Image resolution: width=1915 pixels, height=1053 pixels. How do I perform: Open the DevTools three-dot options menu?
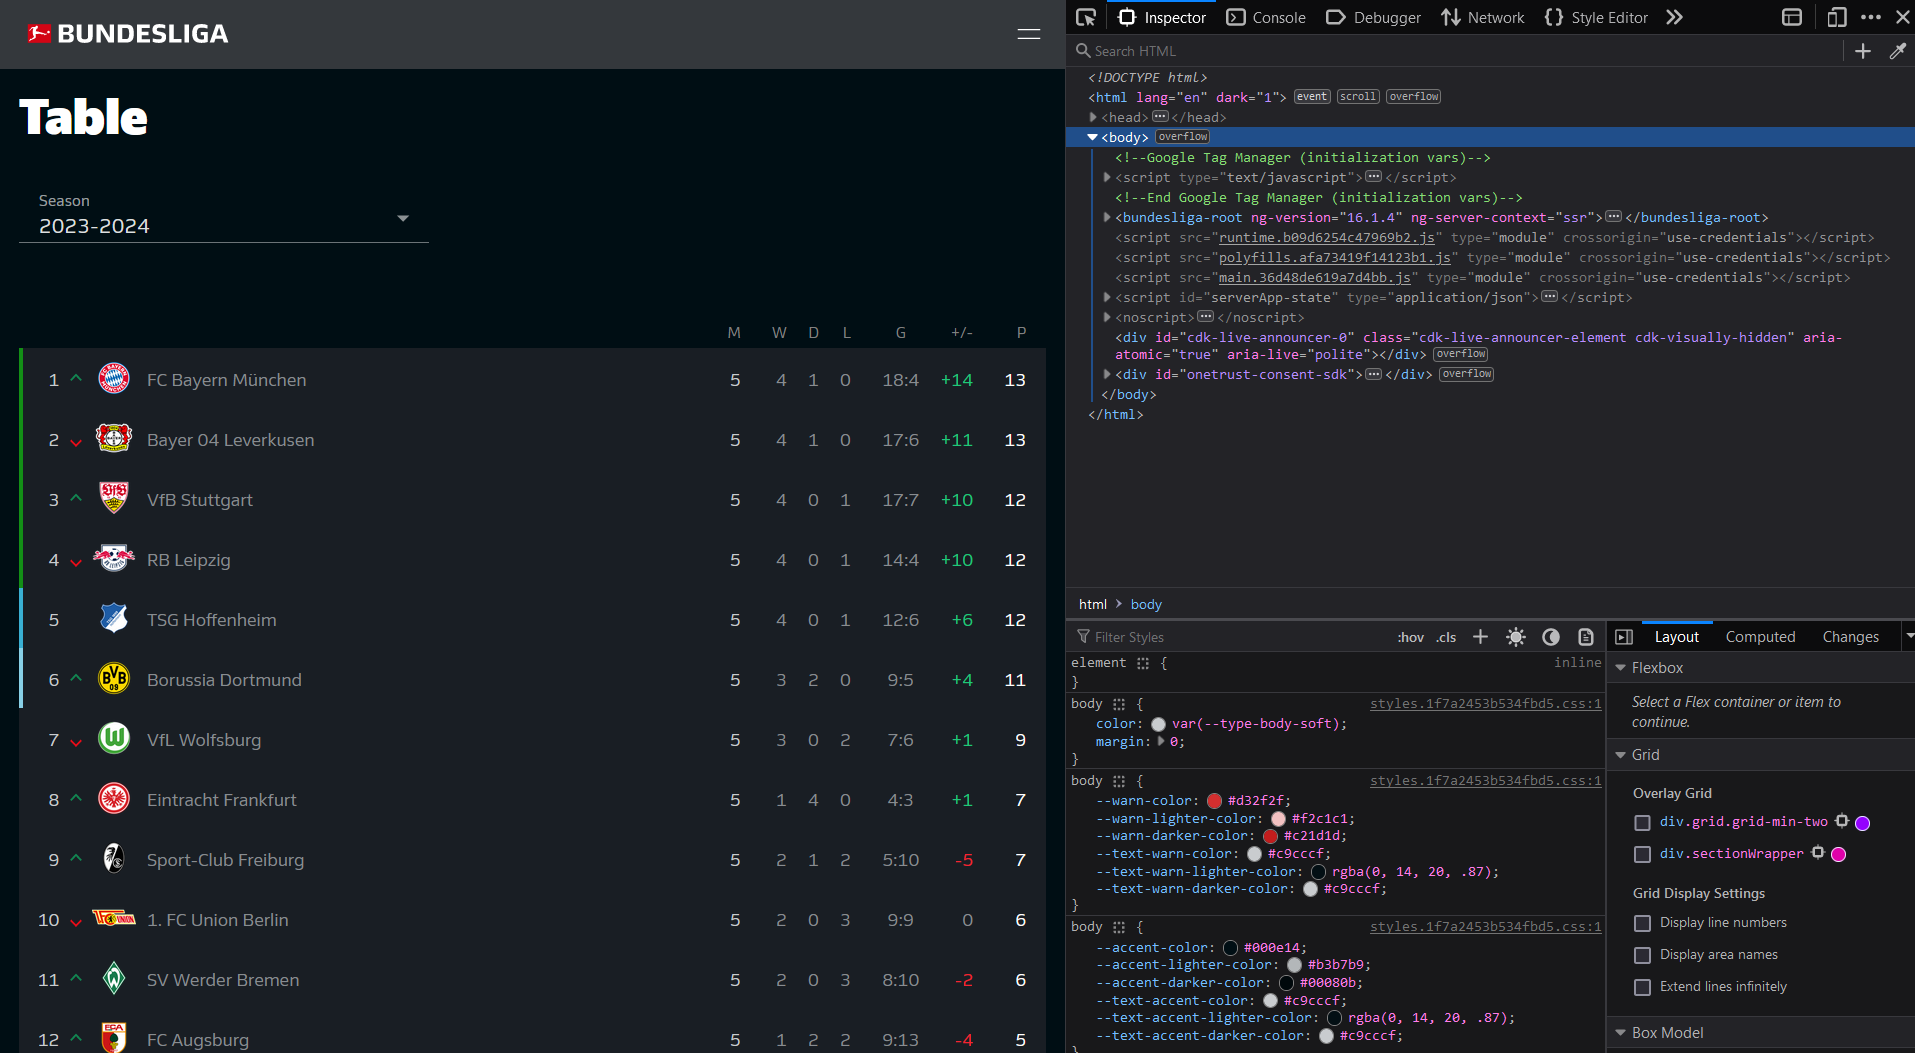(x=1871, y=17)
